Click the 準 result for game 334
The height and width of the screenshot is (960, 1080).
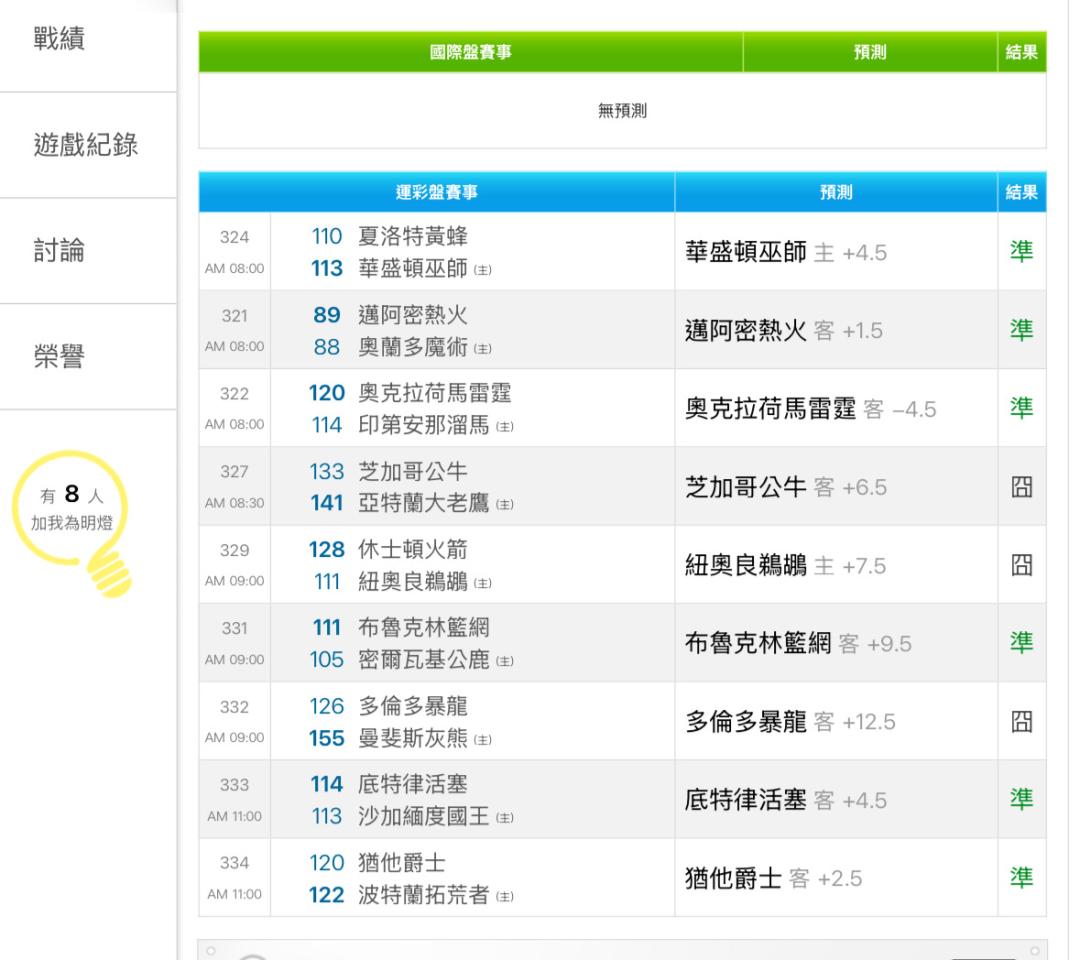click(1021, 877)
